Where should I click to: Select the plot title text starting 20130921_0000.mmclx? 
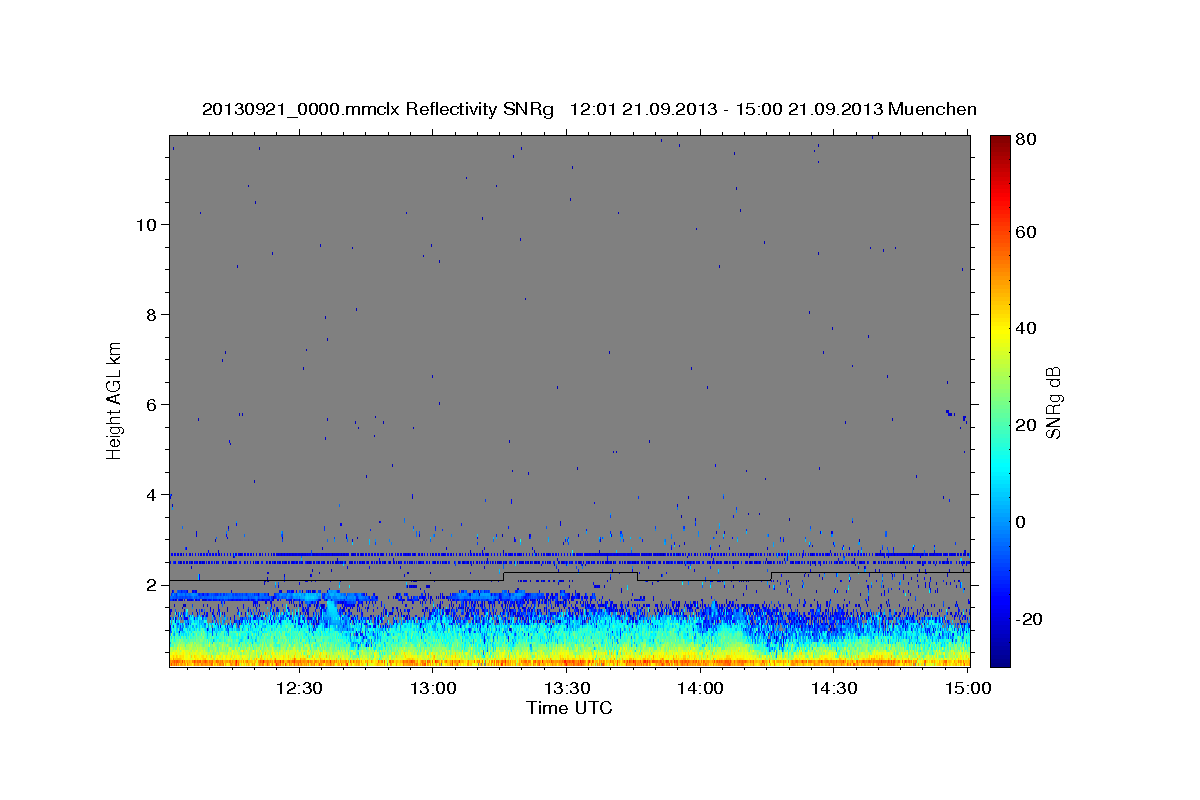589,109
